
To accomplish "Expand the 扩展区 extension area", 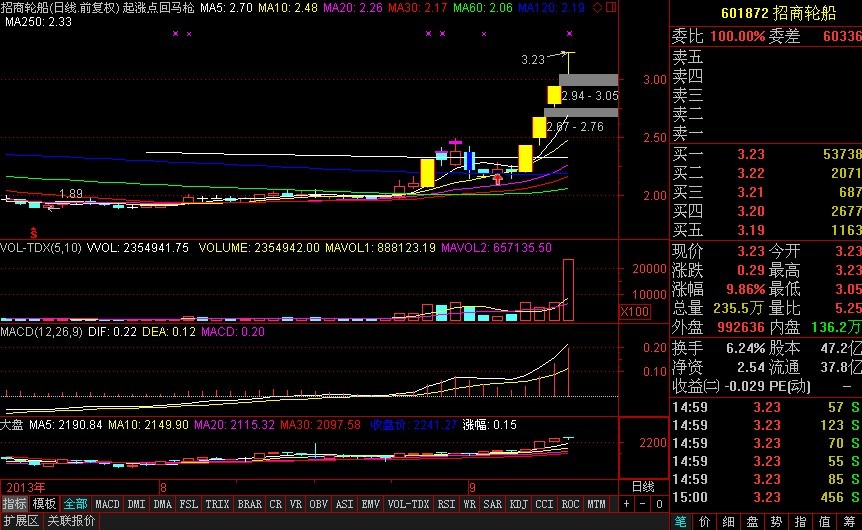I will pyautogui.click(x=20, y=521).
